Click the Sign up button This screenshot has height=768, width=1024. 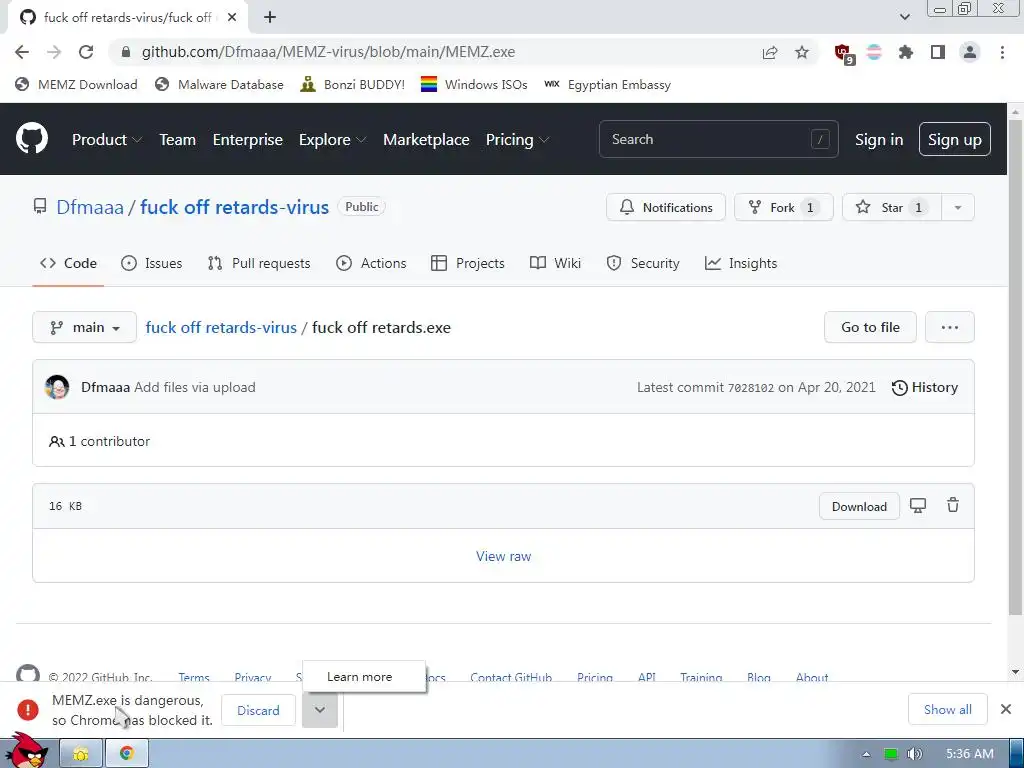[954, 140]
